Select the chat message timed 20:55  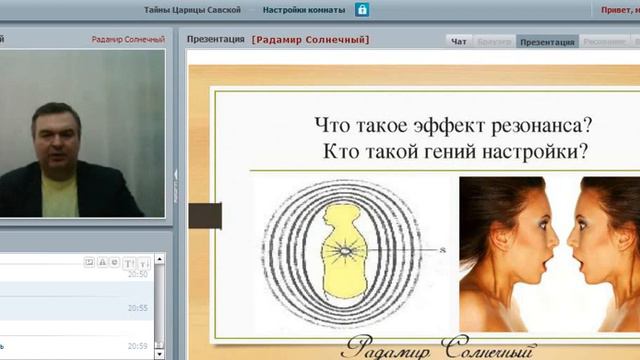pyautogui.click(x=77, y=308)
